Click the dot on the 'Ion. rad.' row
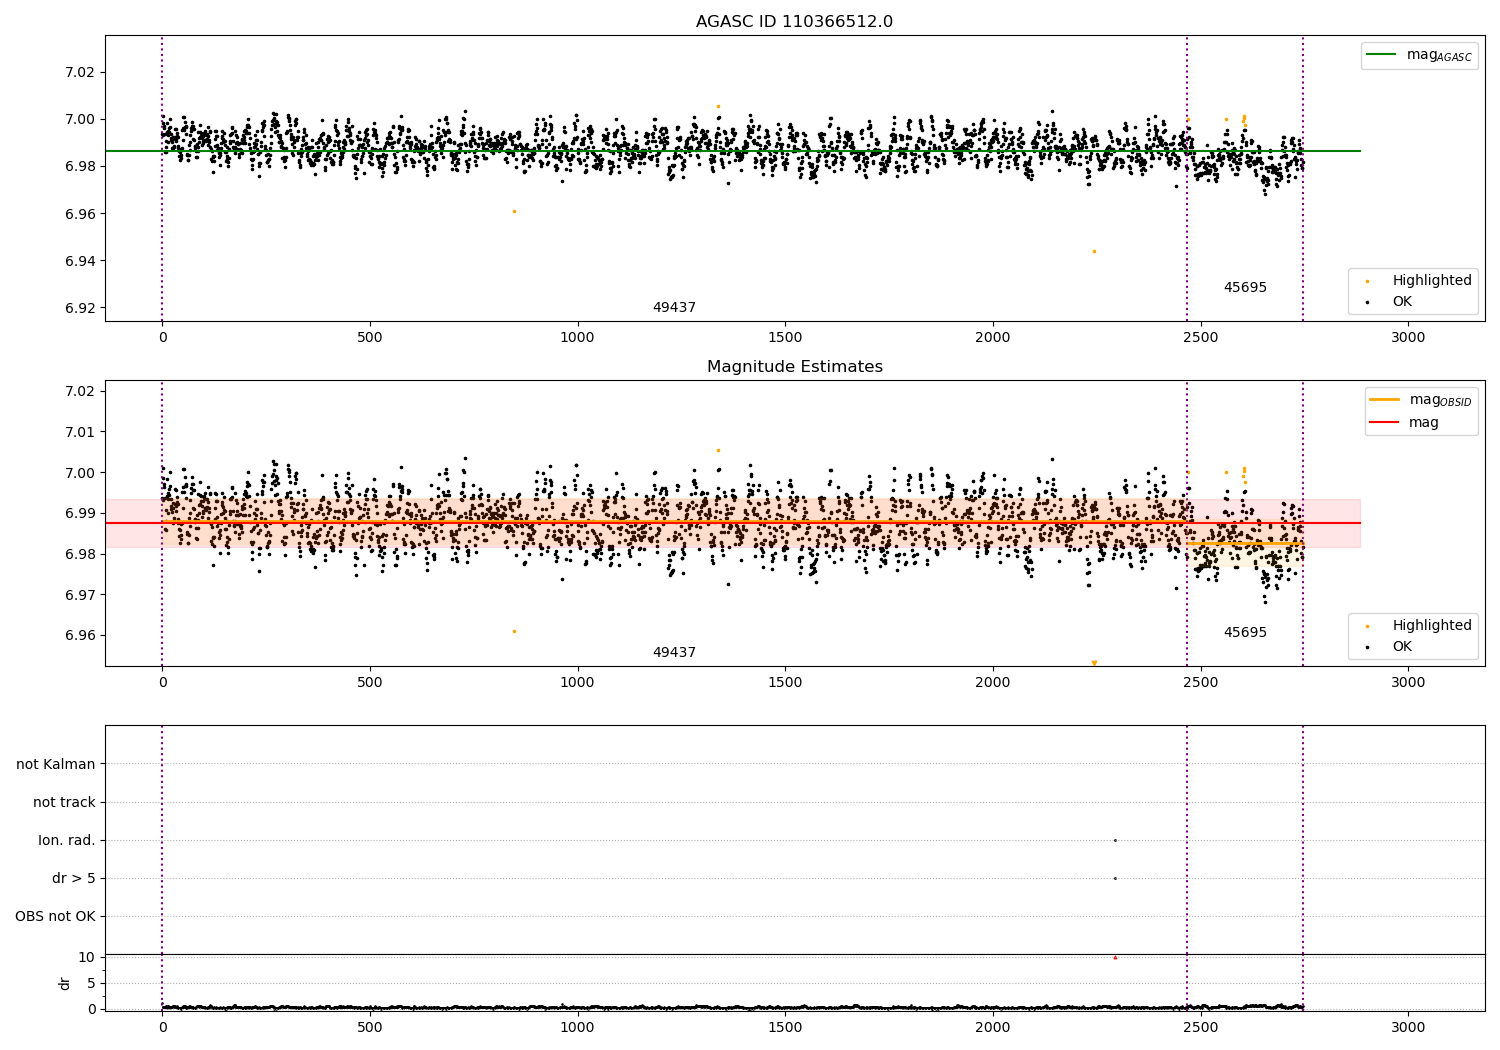 coord(1115,840)
